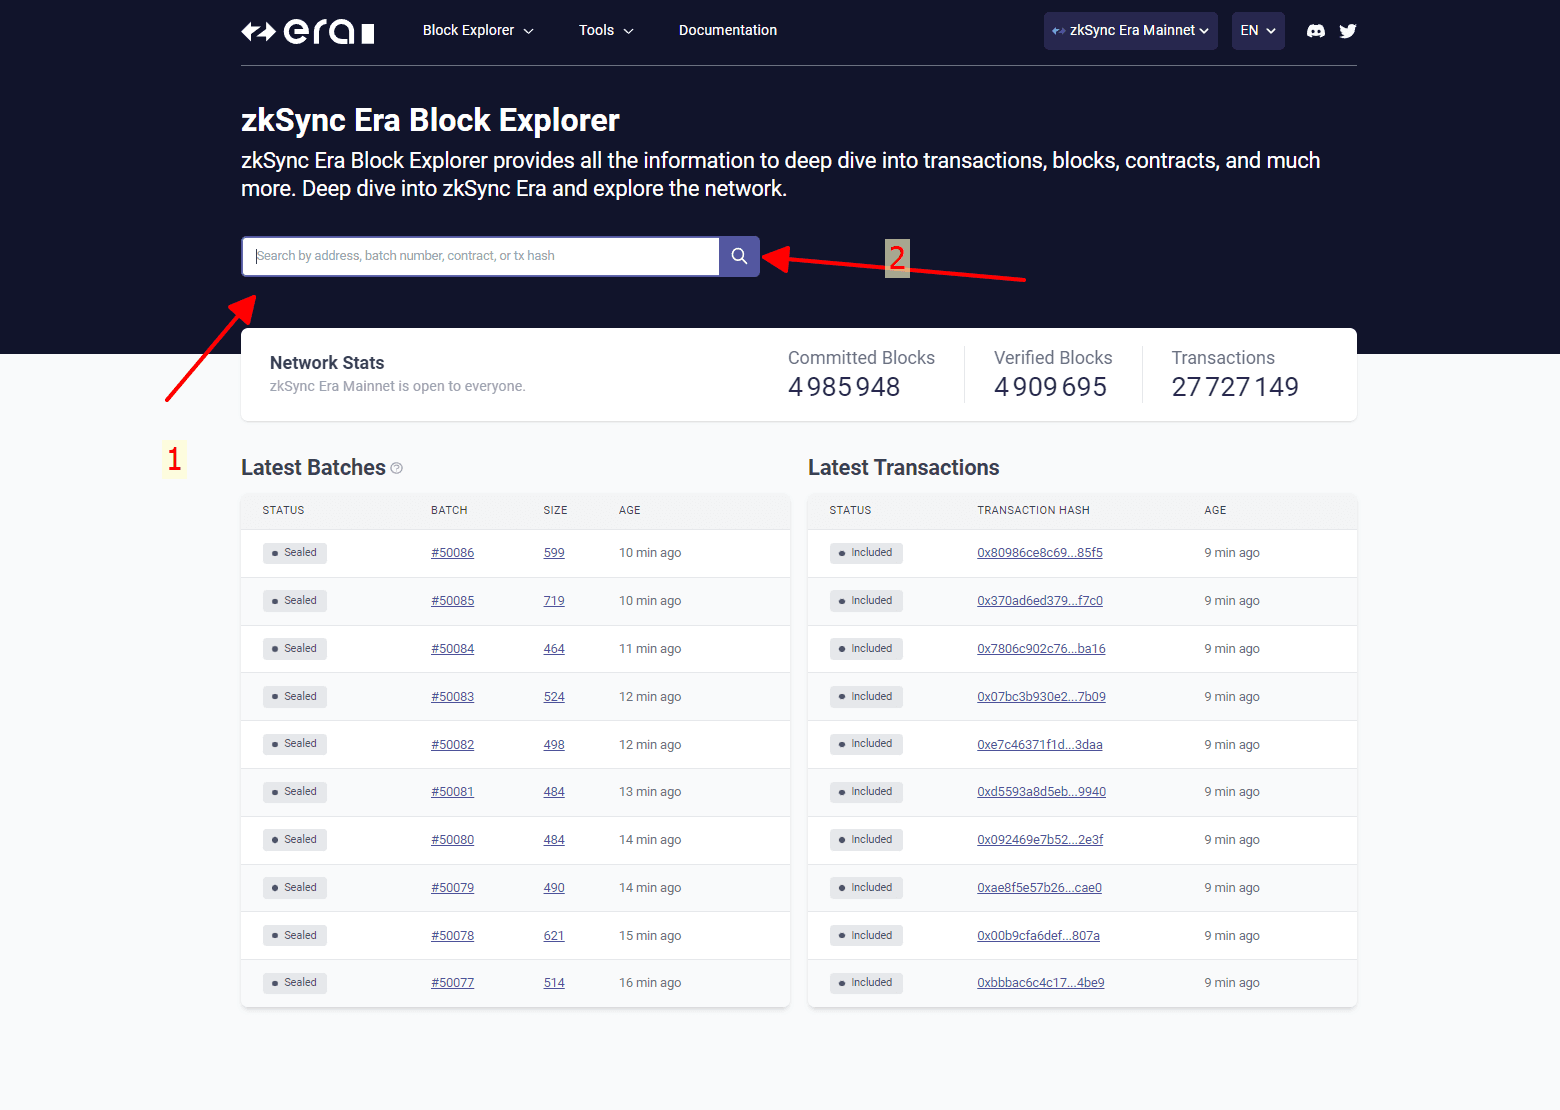The width and height of the screenshot is (1560, 1110).
Task: Open transaction 0x370ad6ed379...f7c0
Action: tap(1040, 601)
